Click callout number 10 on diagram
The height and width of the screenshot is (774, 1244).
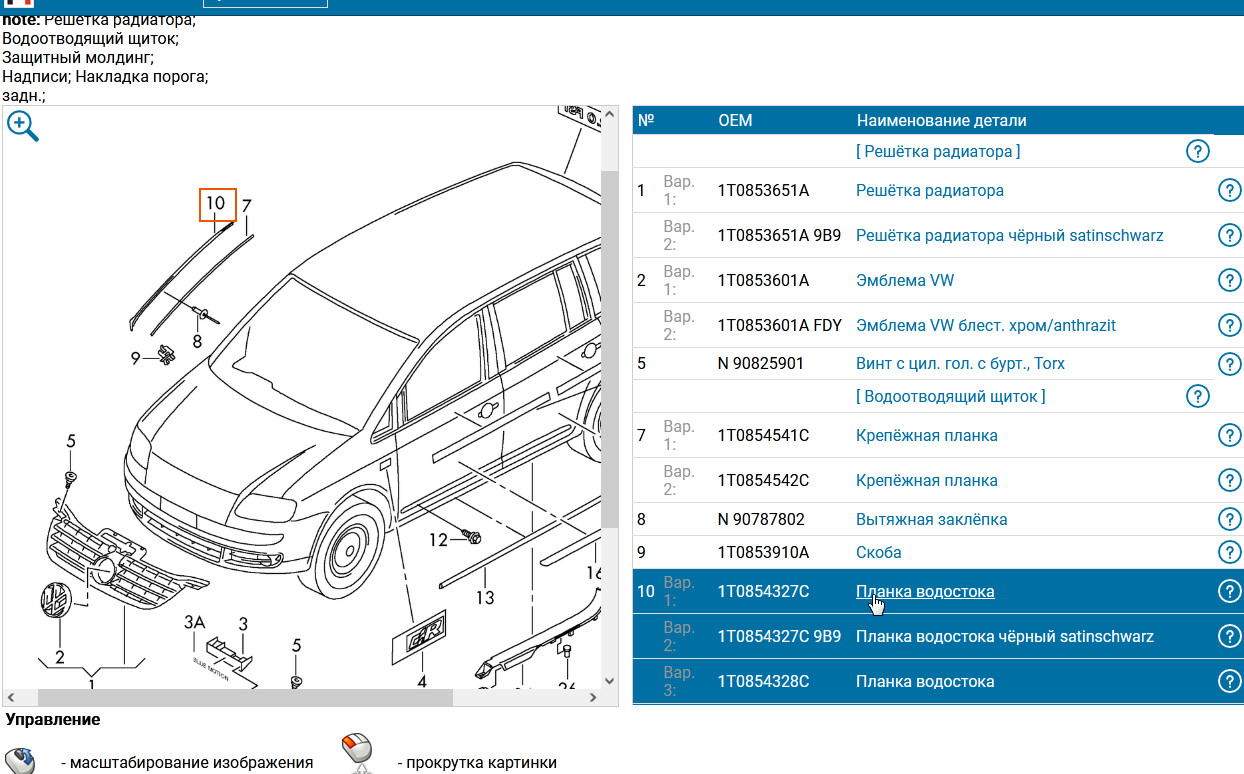click(217, 204)
